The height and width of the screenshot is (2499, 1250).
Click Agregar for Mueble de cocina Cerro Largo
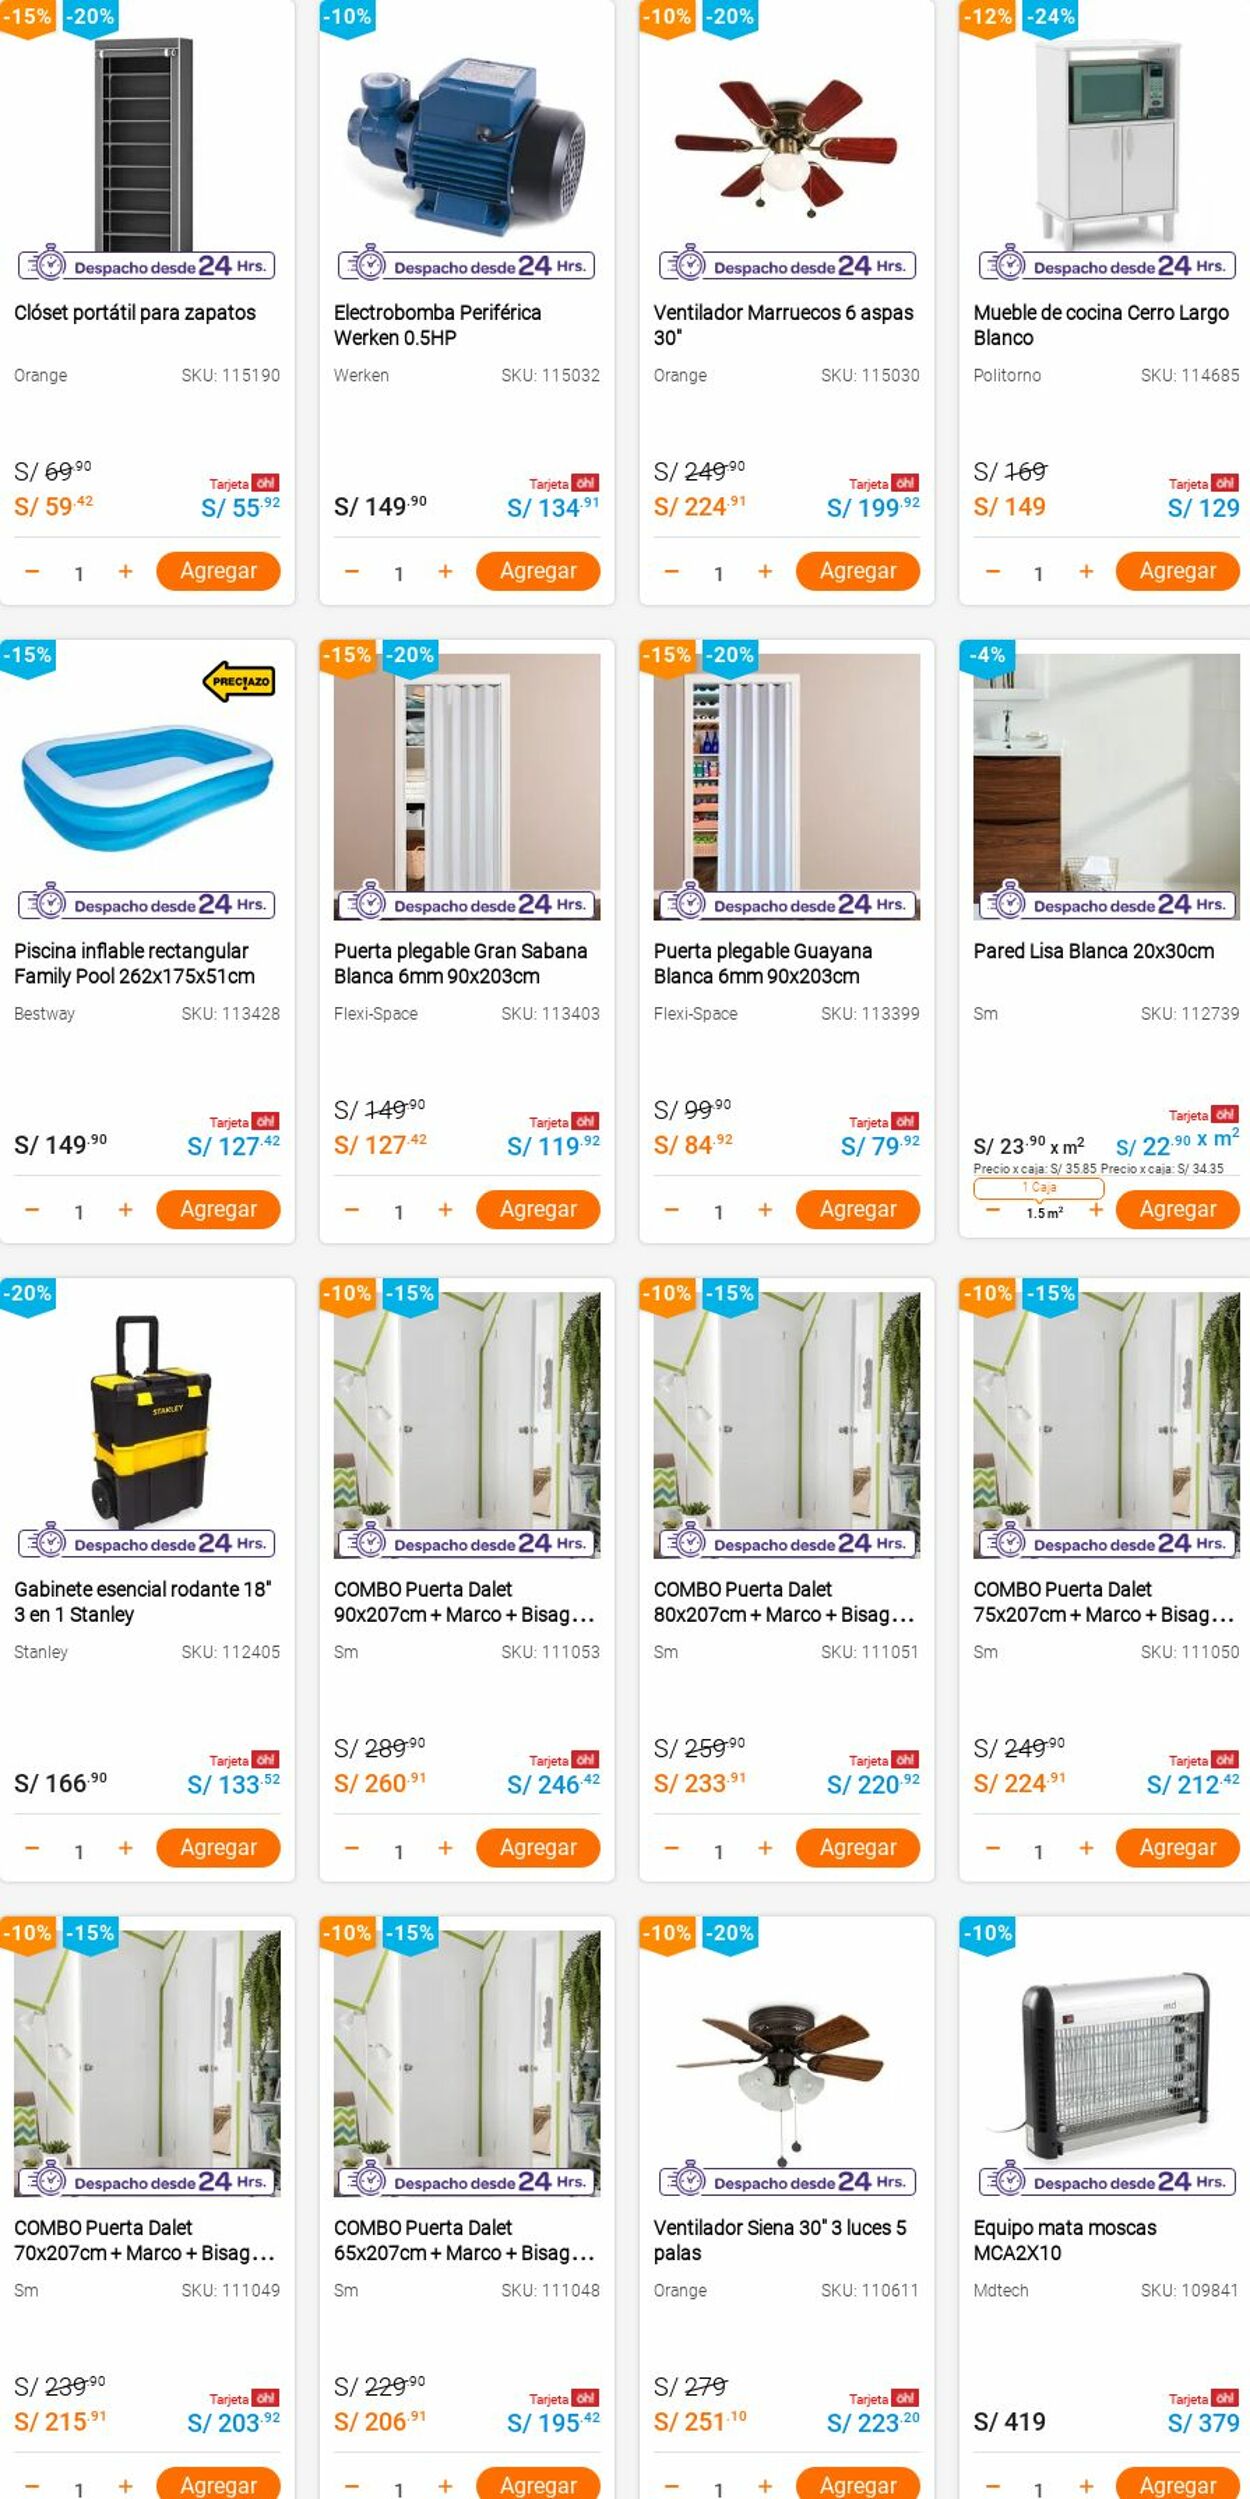pyautogui.click(x=1177, y=571)
